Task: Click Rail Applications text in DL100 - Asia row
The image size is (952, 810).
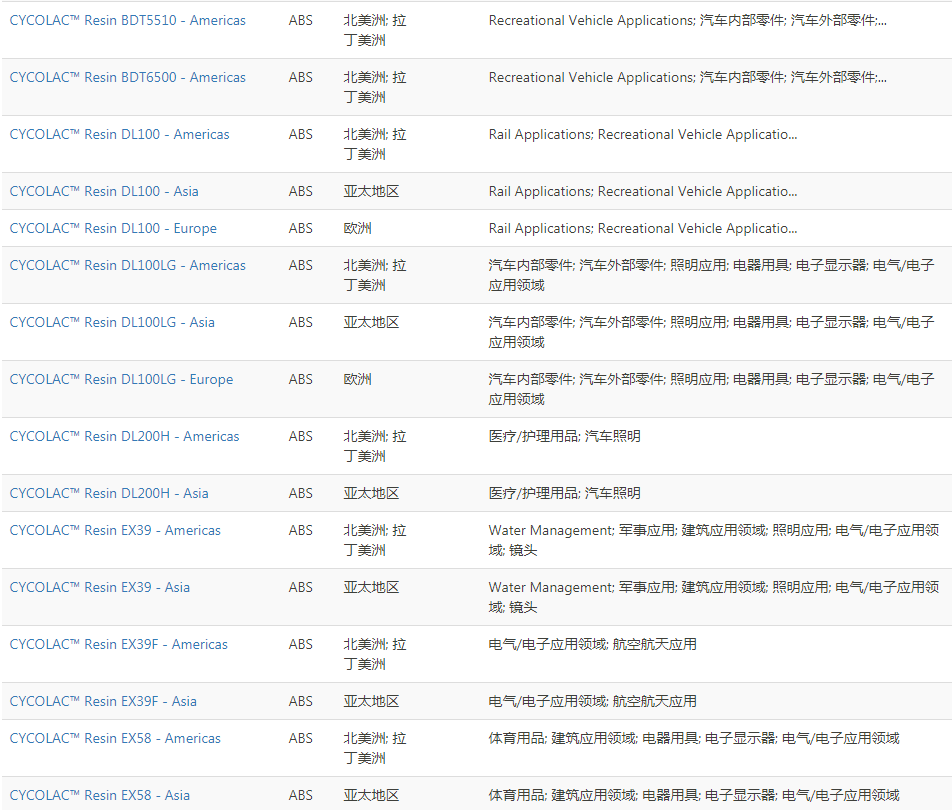Action: [642, 191]
